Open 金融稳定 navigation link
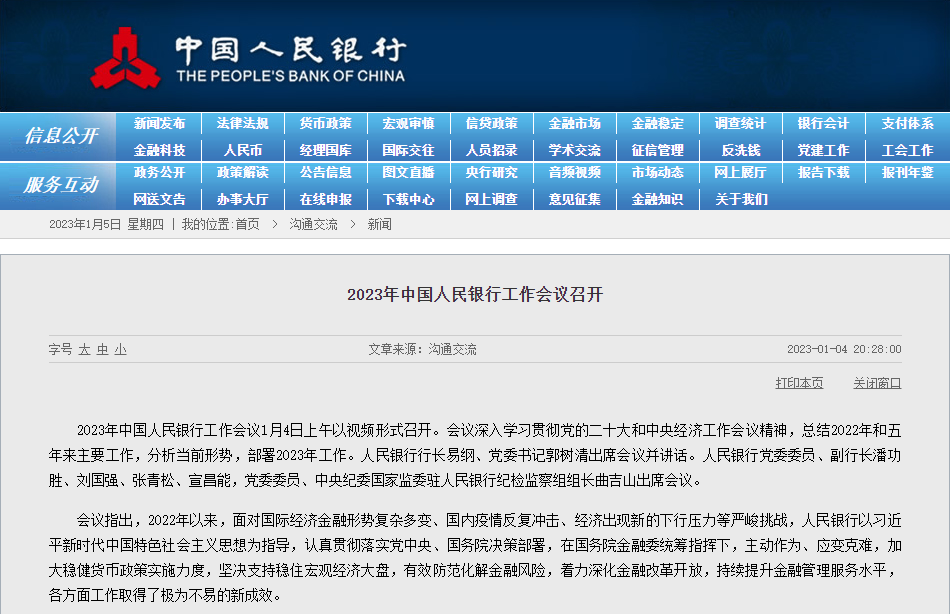Screen dimensions: 951x614 658,123
